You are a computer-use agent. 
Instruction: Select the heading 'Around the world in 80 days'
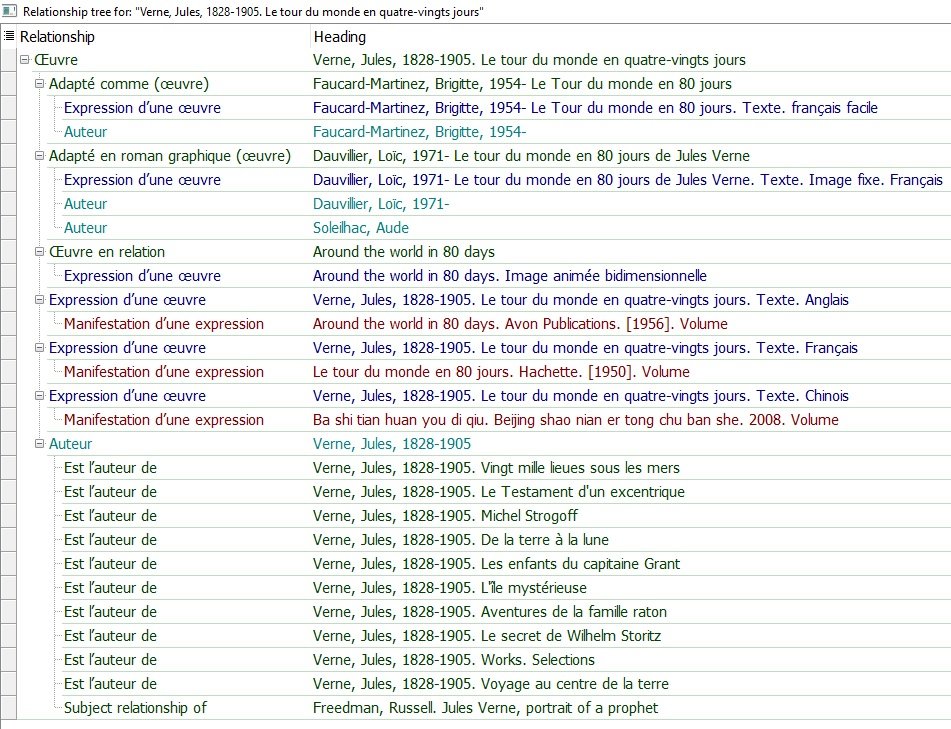pos(404,252)
